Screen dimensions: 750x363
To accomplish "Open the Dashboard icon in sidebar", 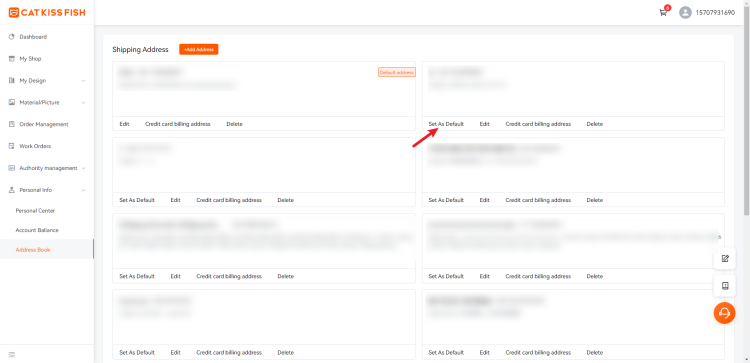I will pos(12,37).
